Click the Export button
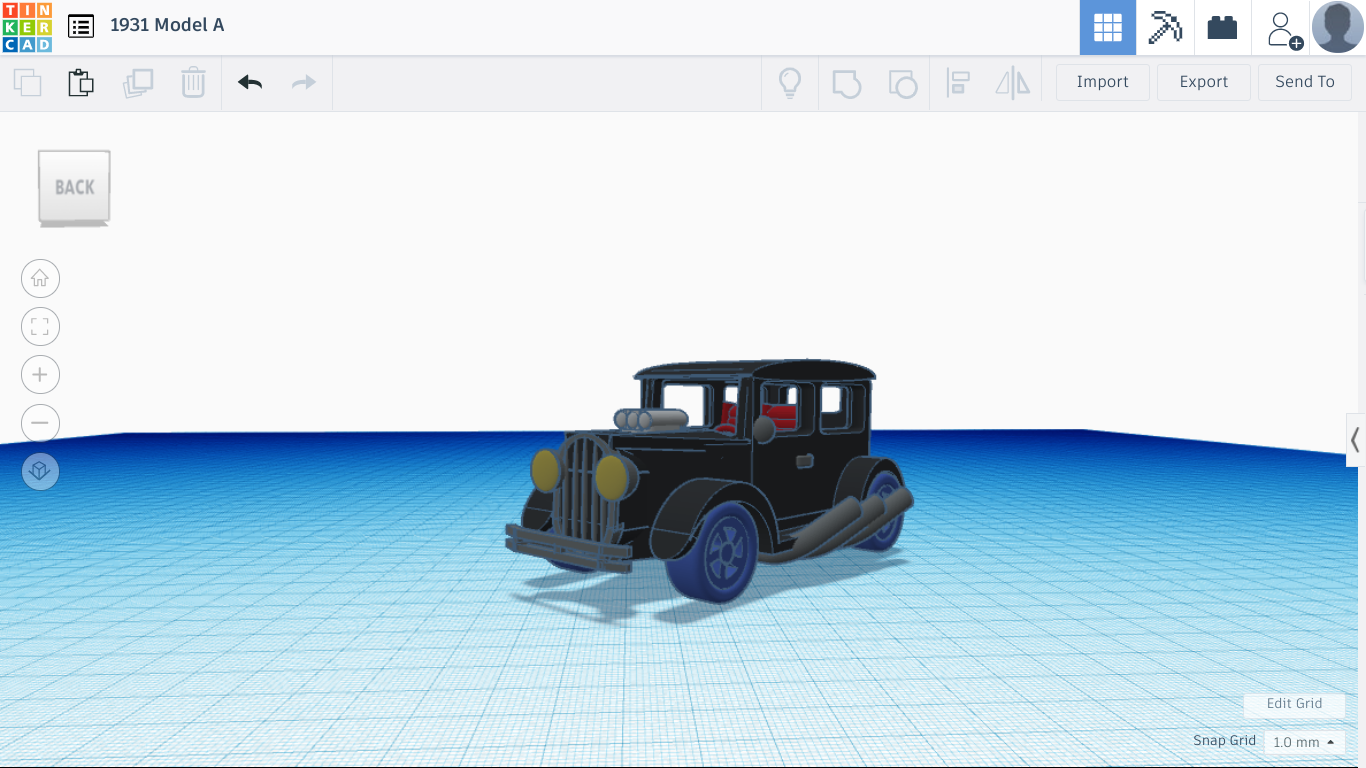1366x768 pixels. (1203, 81)
